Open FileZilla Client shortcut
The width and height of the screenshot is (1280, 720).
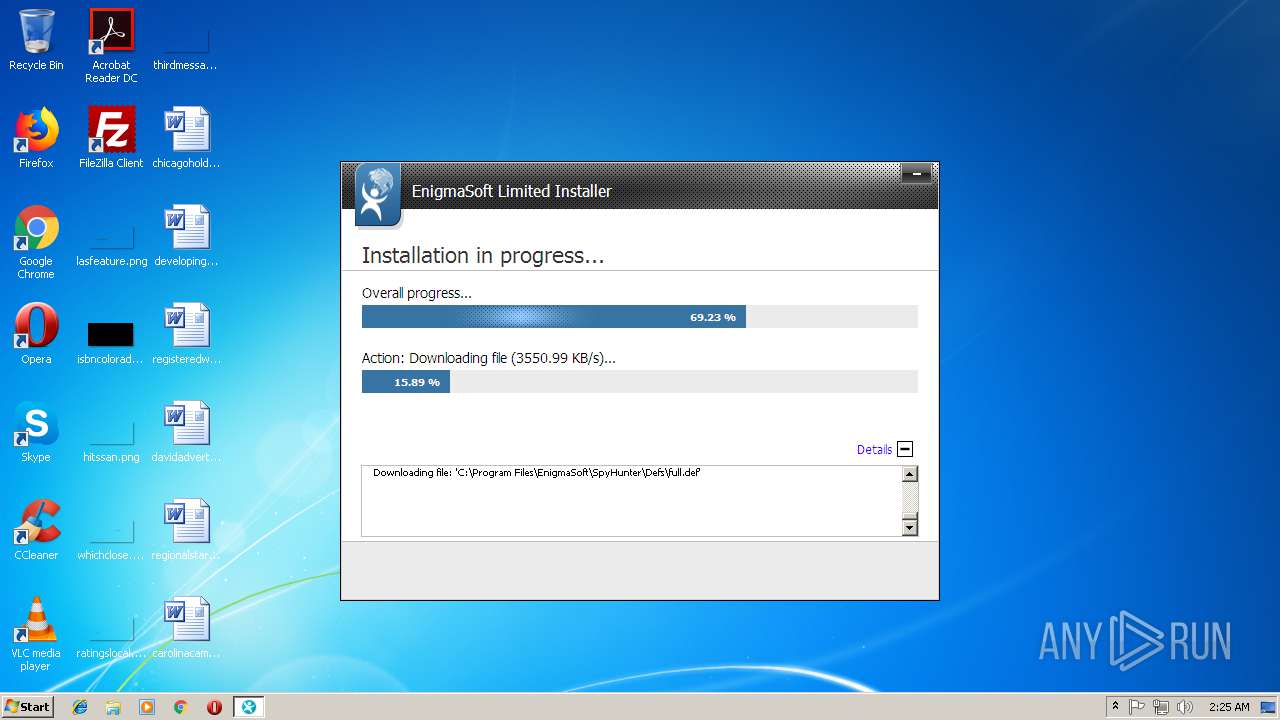click(x=111, y=138)
